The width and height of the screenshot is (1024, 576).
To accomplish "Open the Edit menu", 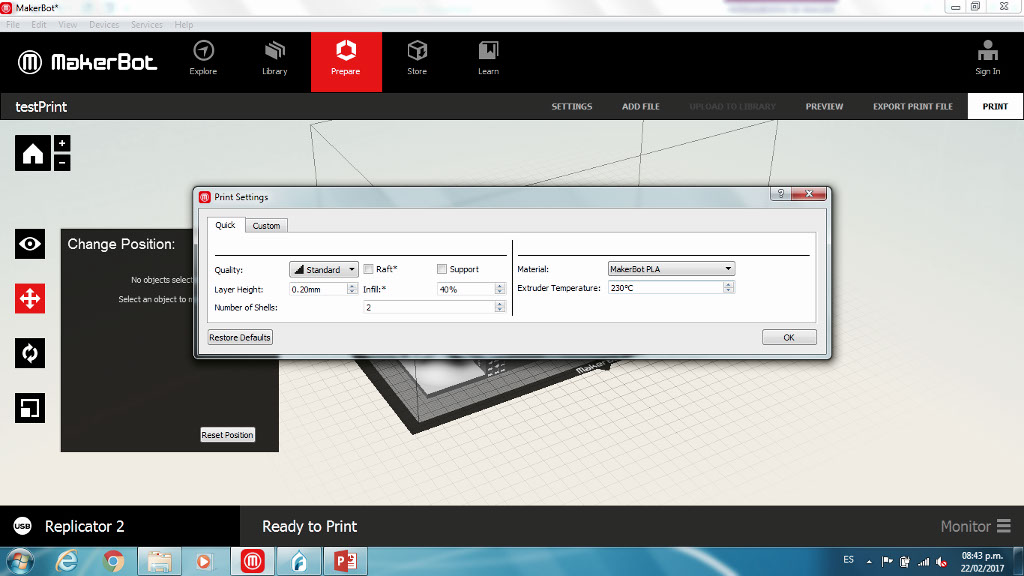I will click(x=39, y=25).
